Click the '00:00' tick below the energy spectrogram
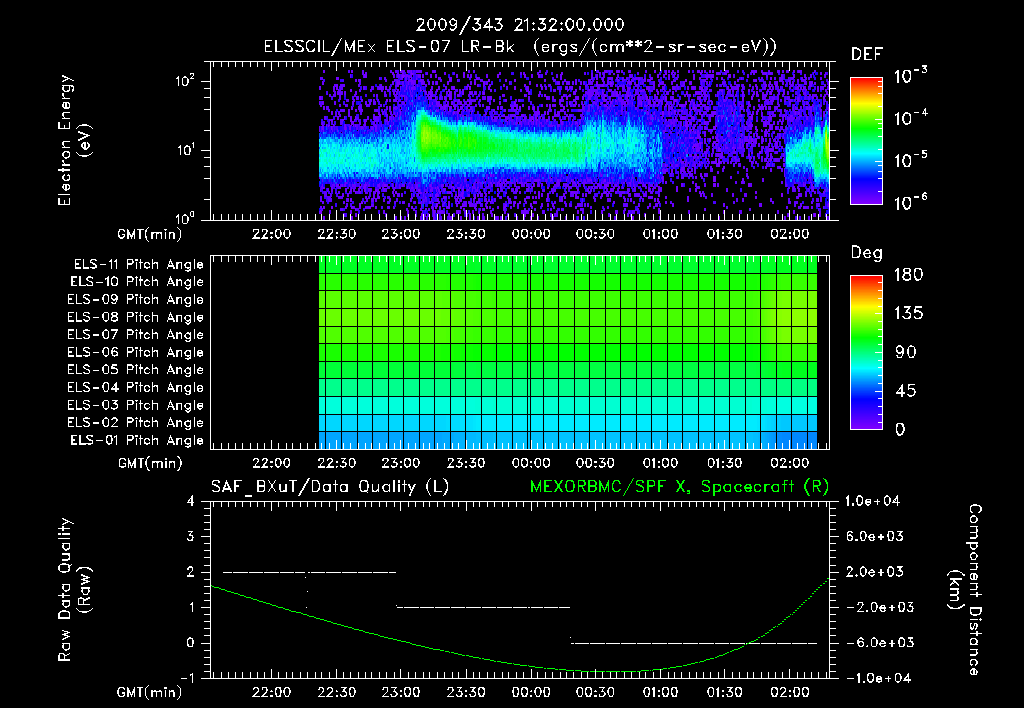Viewport: 1024px width, 708px height. click(530, 234)
